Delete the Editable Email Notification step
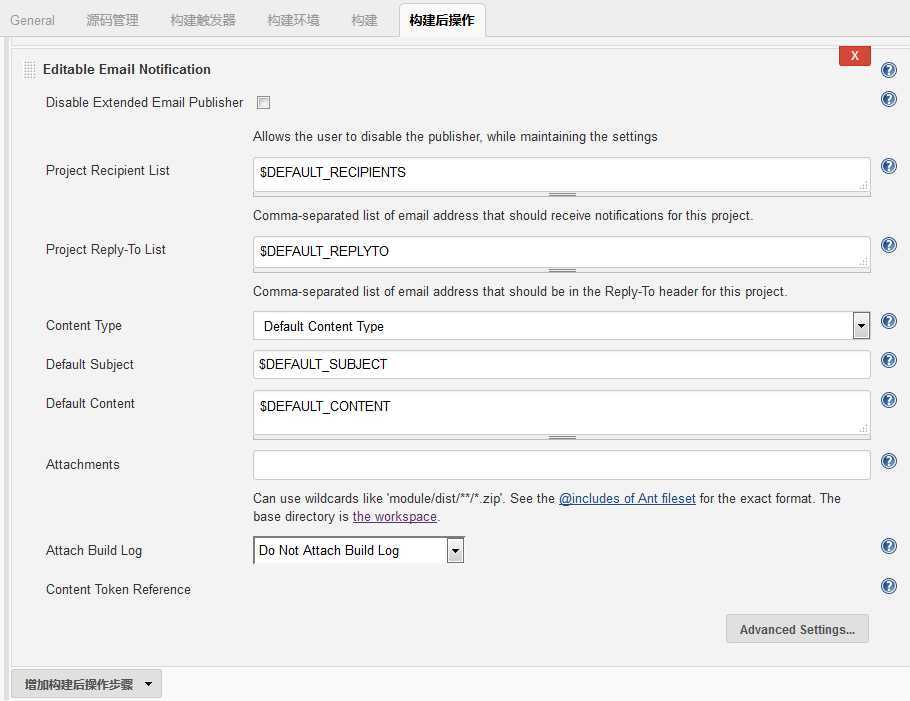 [x=854, y=56]
